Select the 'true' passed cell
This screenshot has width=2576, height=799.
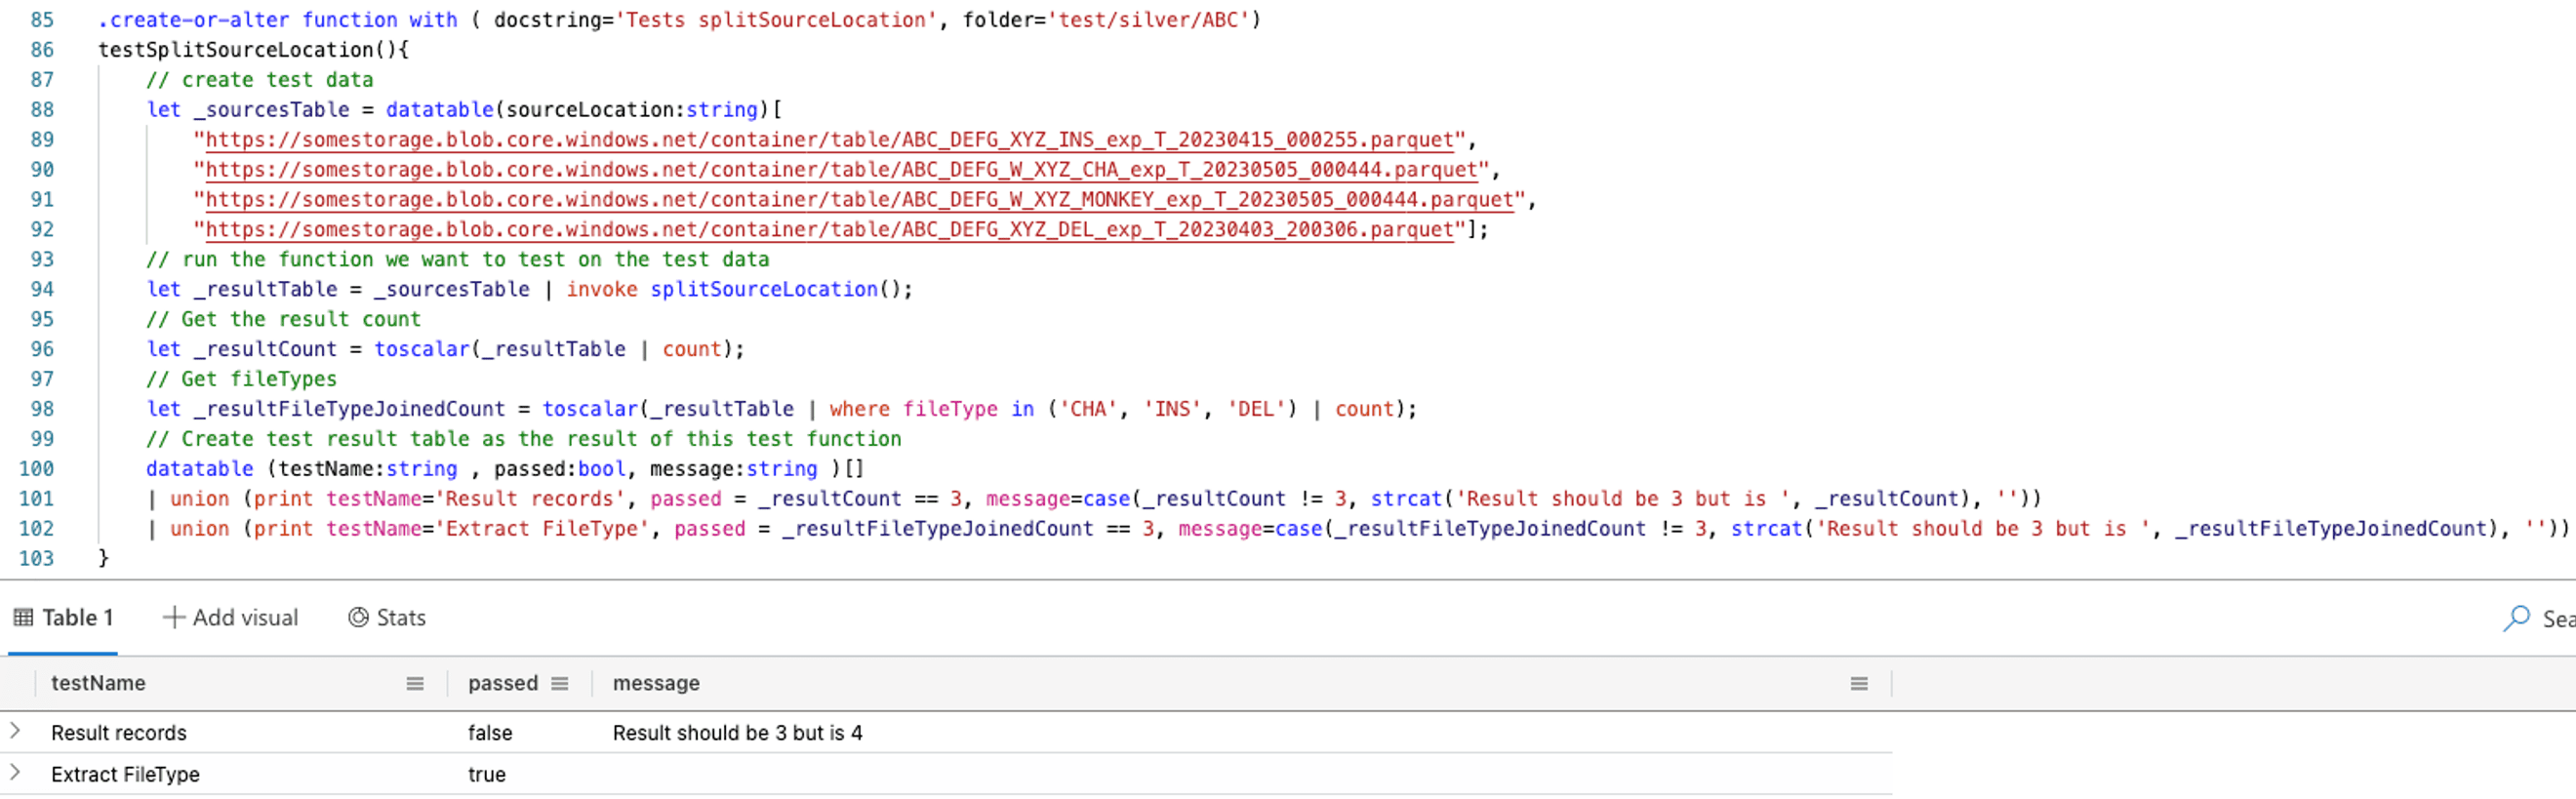[x=487, y=774]
